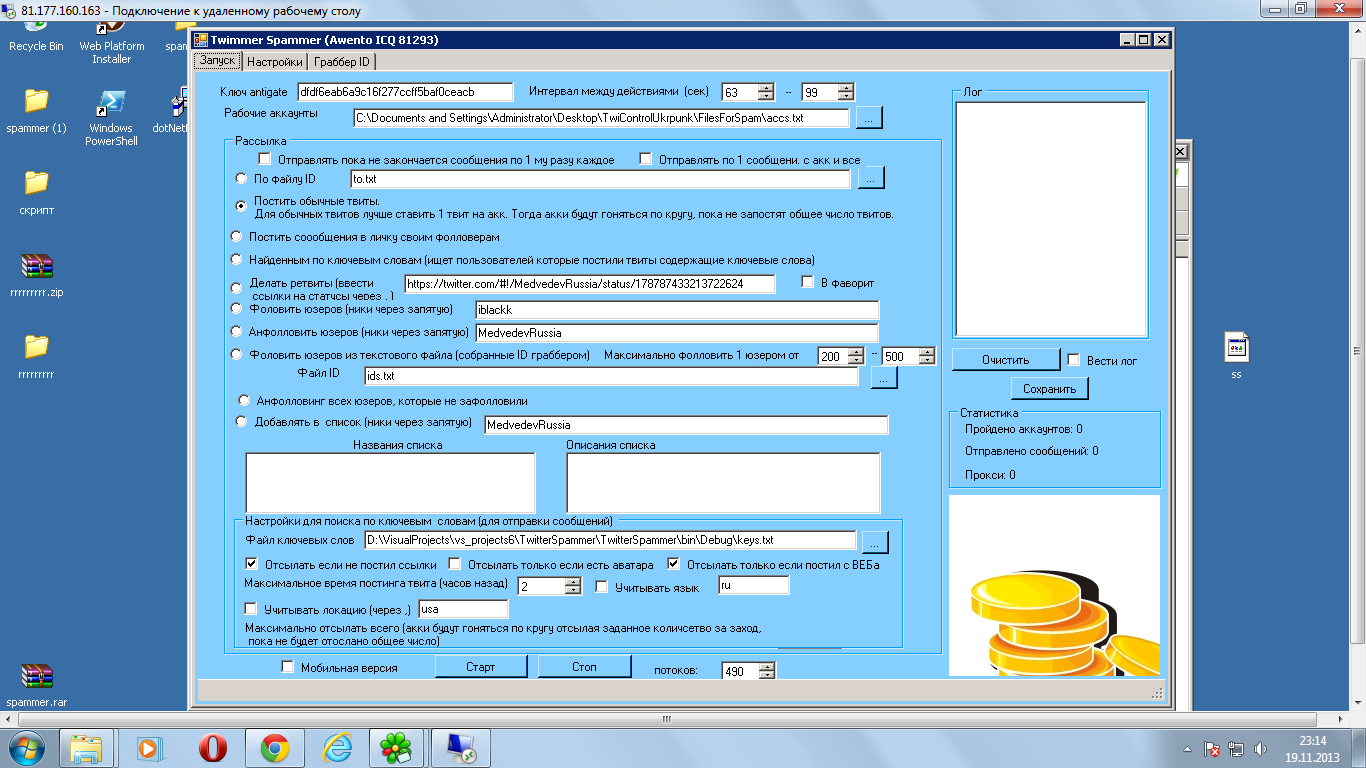Click the Названия списка text area

coord(390,483)
